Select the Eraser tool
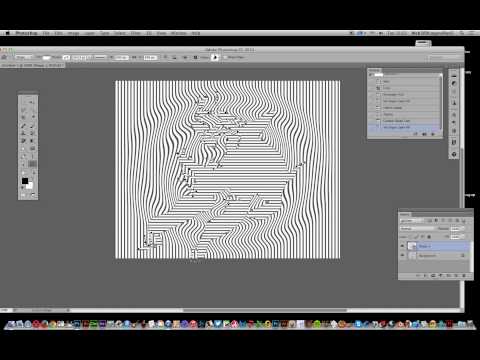The image size is (480, 360). click(23, 141)
